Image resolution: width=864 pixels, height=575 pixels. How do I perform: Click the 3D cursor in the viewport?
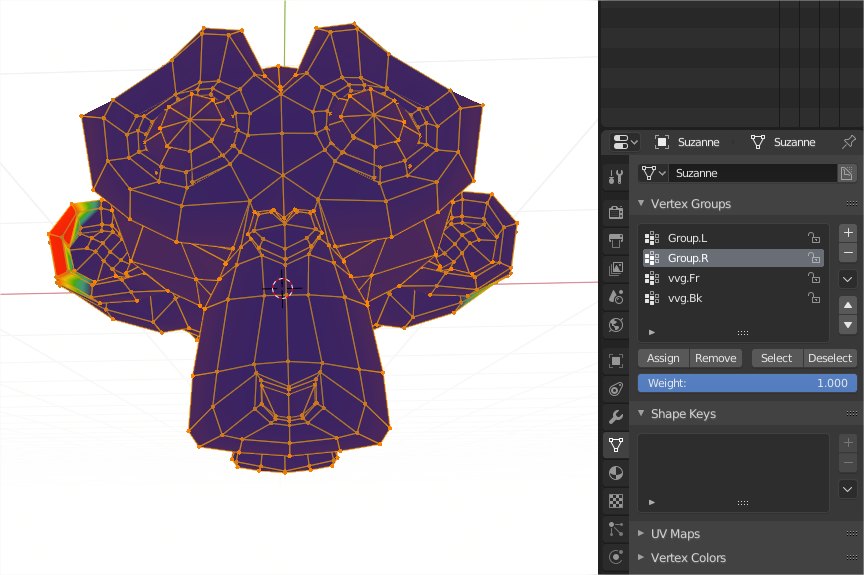(x=283, y=288)
